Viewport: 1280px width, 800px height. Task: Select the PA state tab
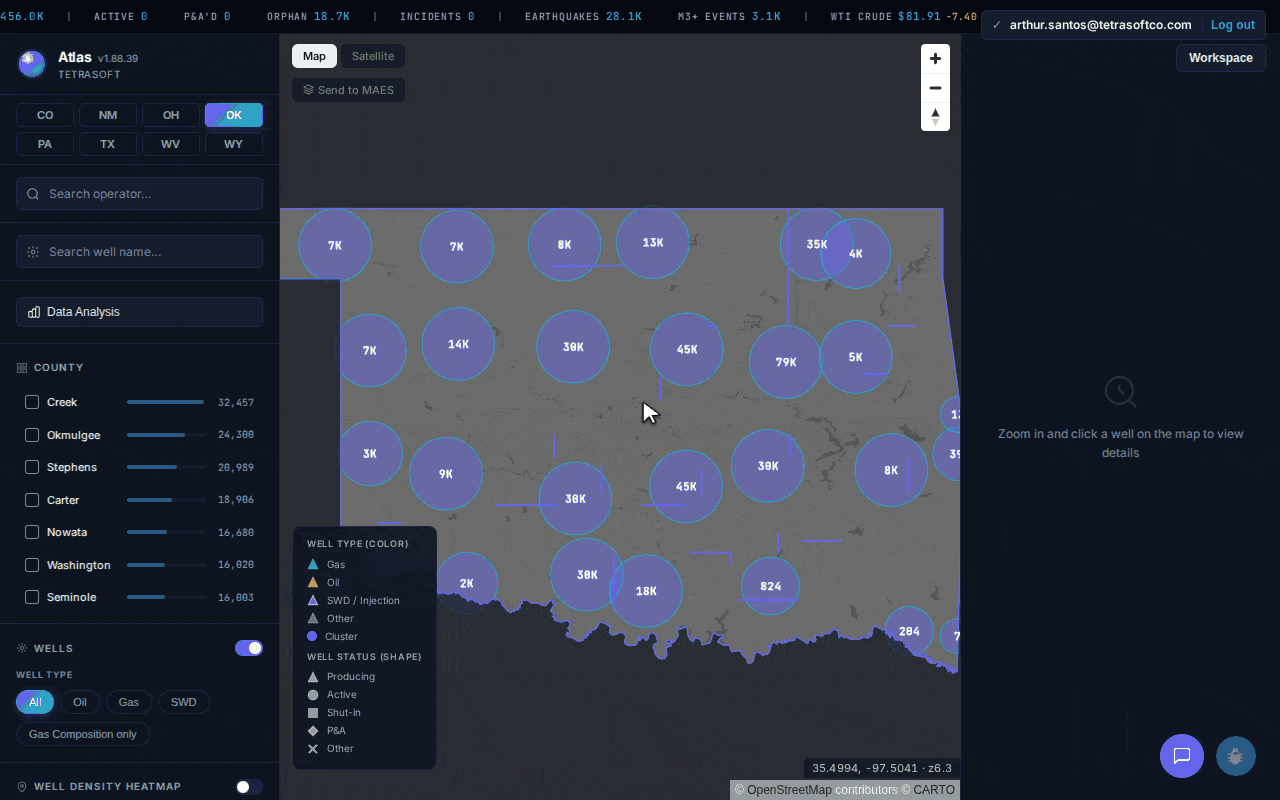[45, 144]
